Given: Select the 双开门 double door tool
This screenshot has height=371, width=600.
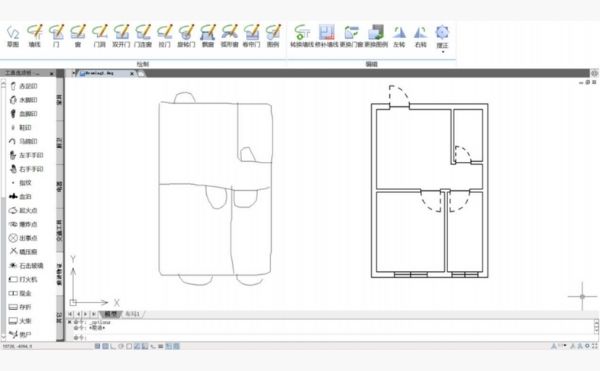Looking at the screenshot, I should click(x=121, y=36).
